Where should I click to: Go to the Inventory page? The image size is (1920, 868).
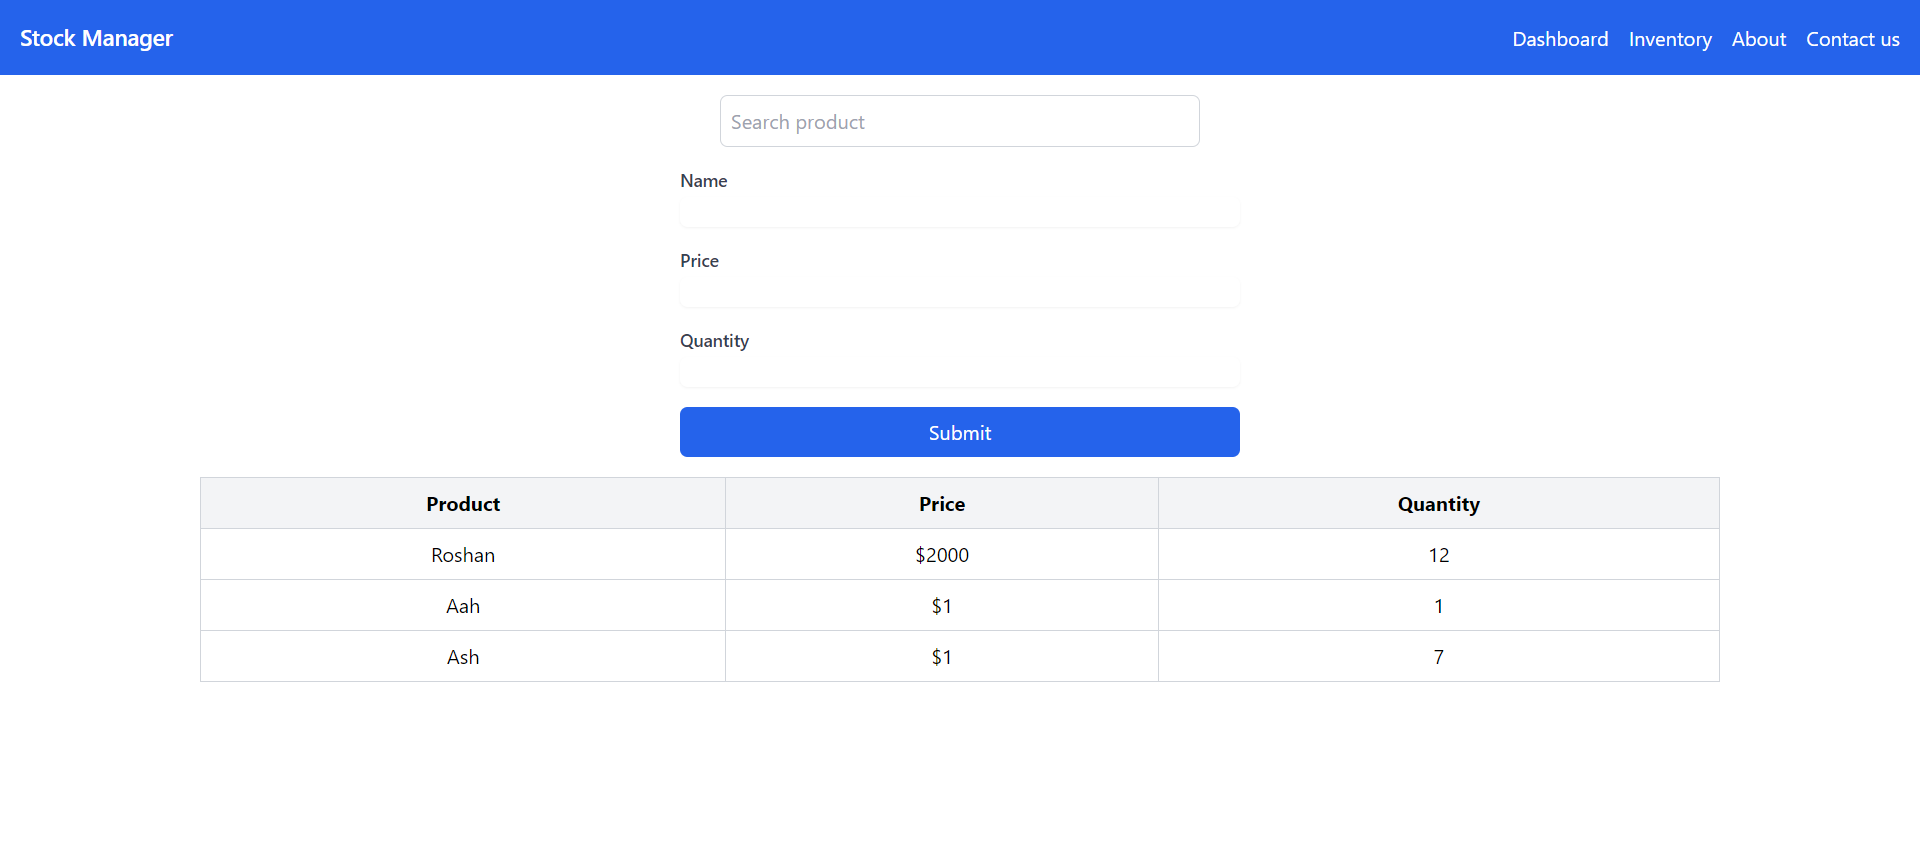click(1670, 39)
